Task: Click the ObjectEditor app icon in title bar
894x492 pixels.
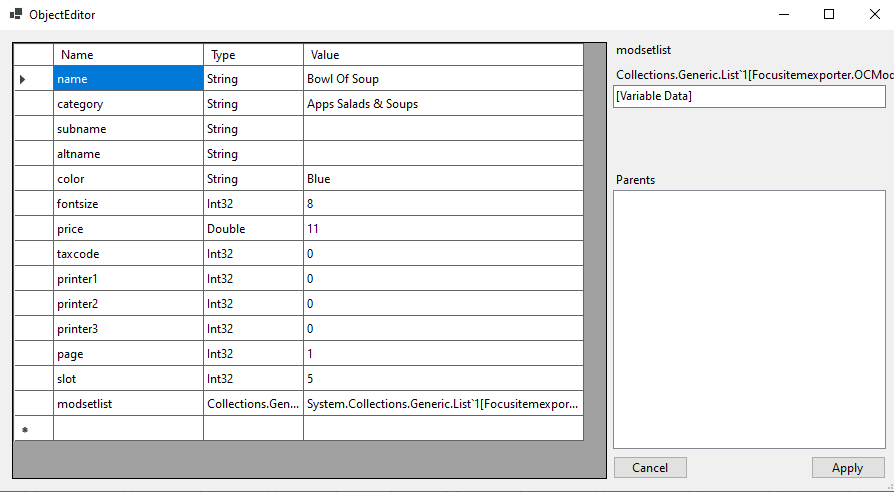Action: tap(16, 15)
